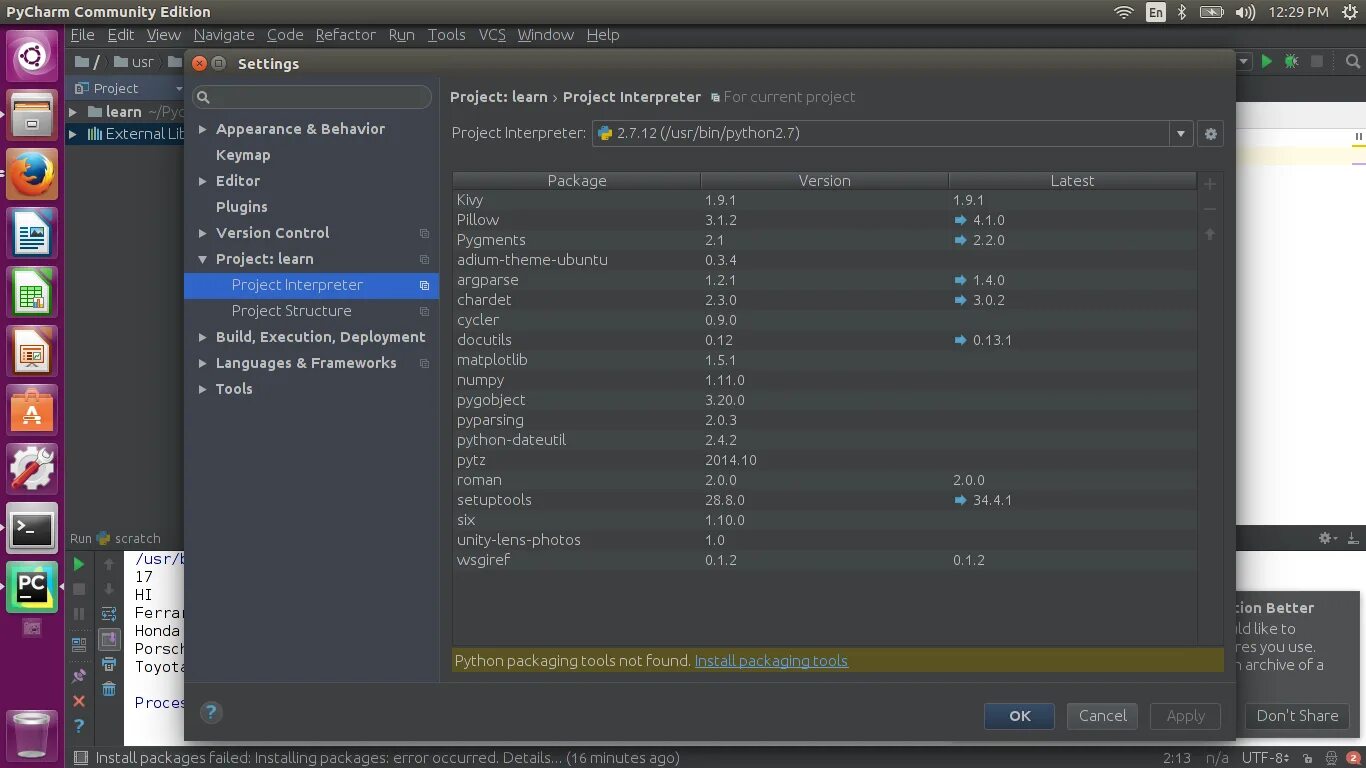The height and width of the screenshot is (768, 1366).
Task: Select the setuptools package row
Action: click(x=825, y=500)
